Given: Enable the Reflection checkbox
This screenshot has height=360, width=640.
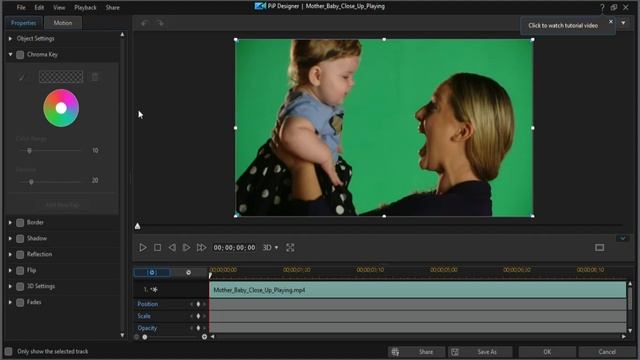Looking at the screenshot, I should point(20,254).
